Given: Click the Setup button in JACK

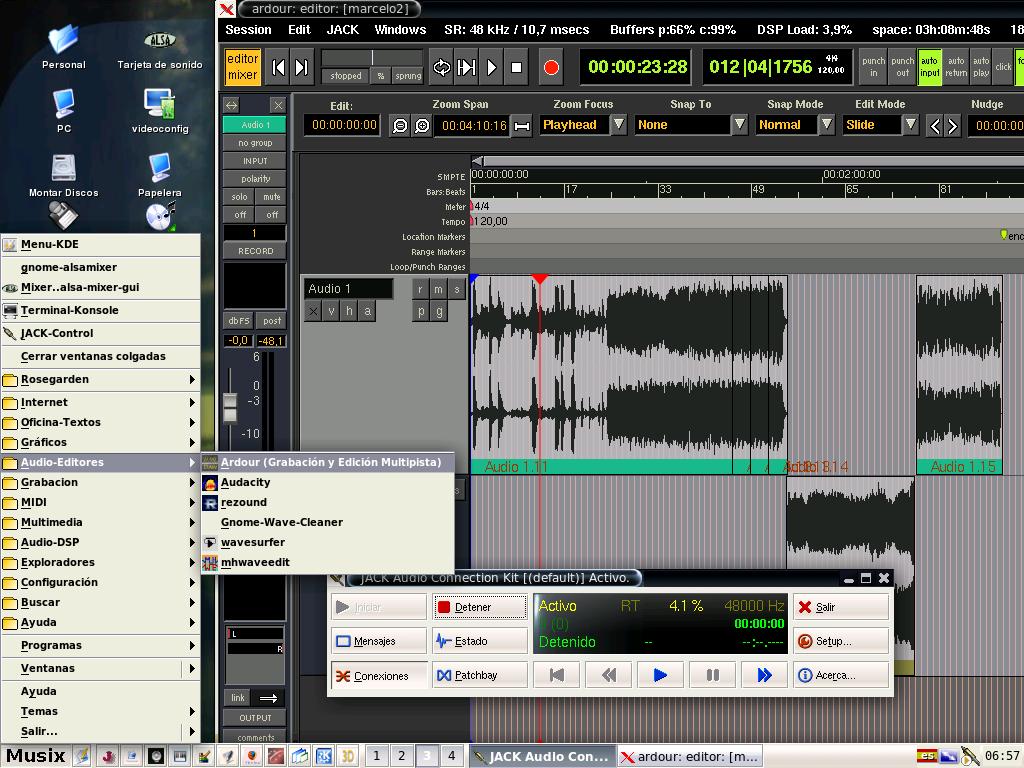Looking at the screenshot, I should [840, 641].
